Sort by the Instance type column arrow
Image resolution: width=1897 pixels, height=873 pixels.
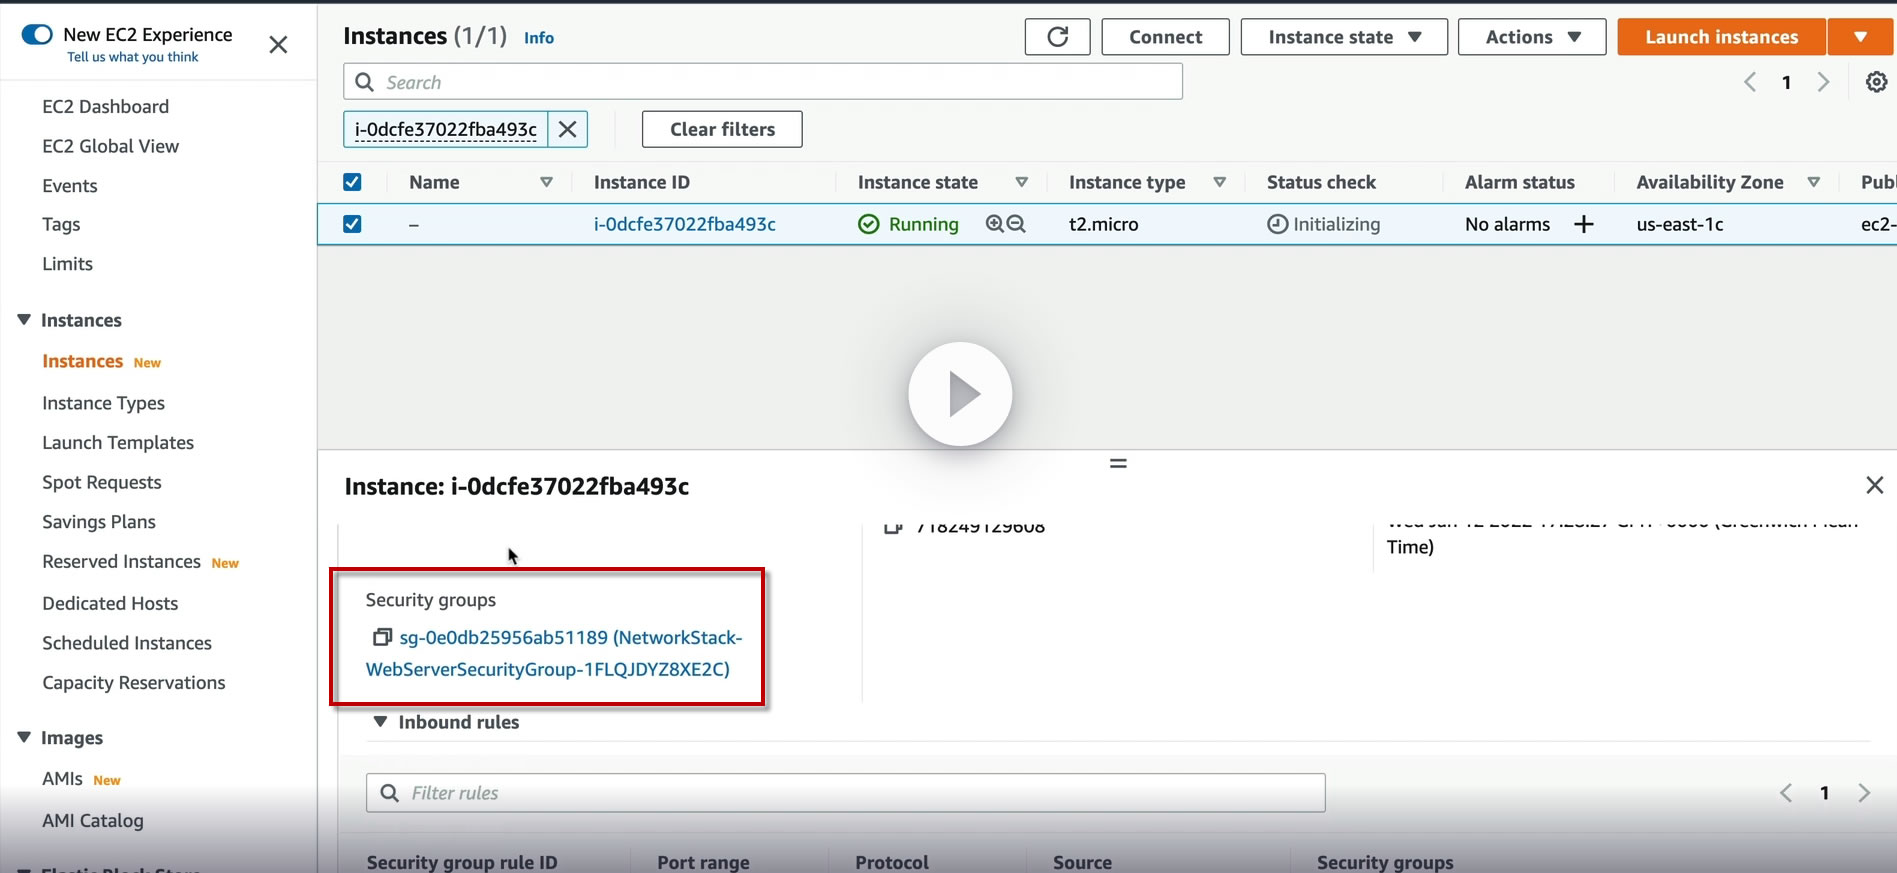pos(1219,182)
